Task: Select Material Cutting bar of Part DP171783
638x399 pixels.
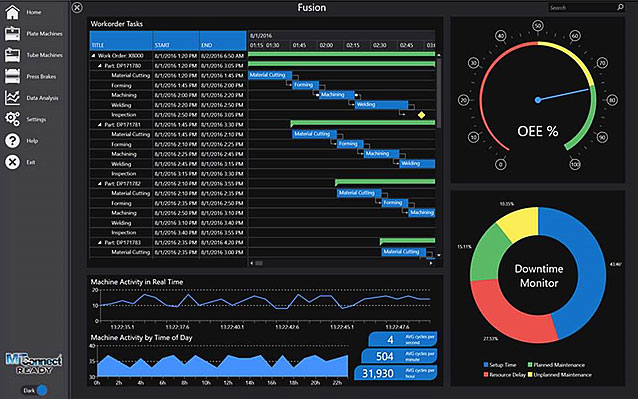Action: click(x=404, y=252)
